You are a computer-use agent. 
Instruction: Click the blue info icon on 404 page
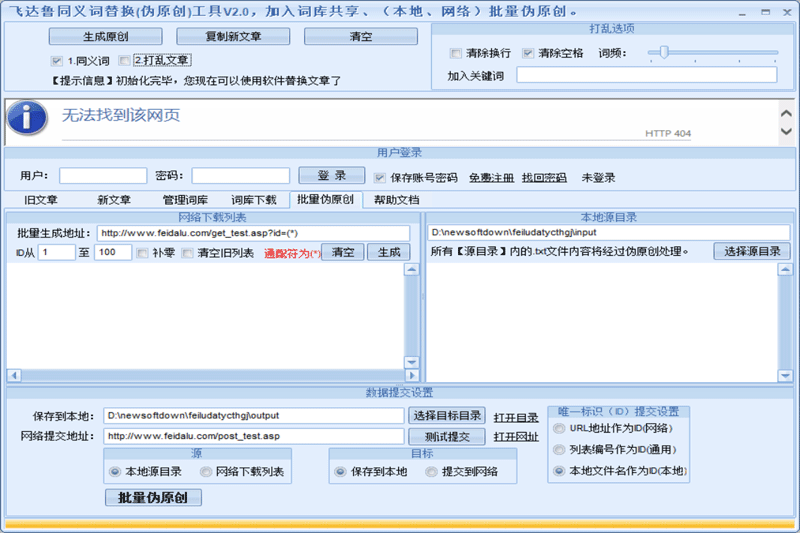coord(27,118)
